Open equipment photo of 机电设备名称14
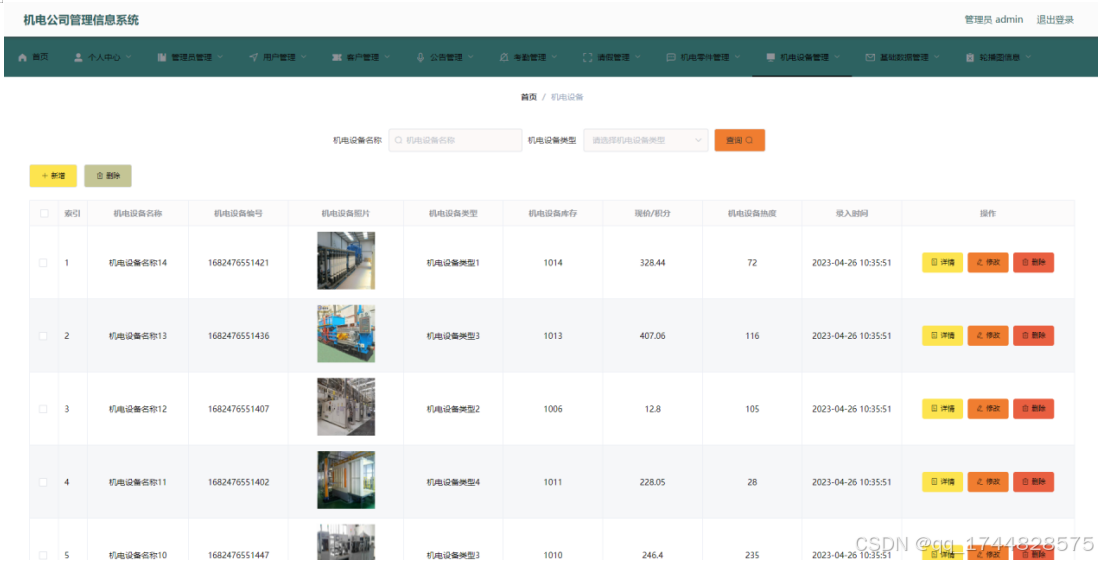Screen dimensions: 1098x561 point(346,261)
